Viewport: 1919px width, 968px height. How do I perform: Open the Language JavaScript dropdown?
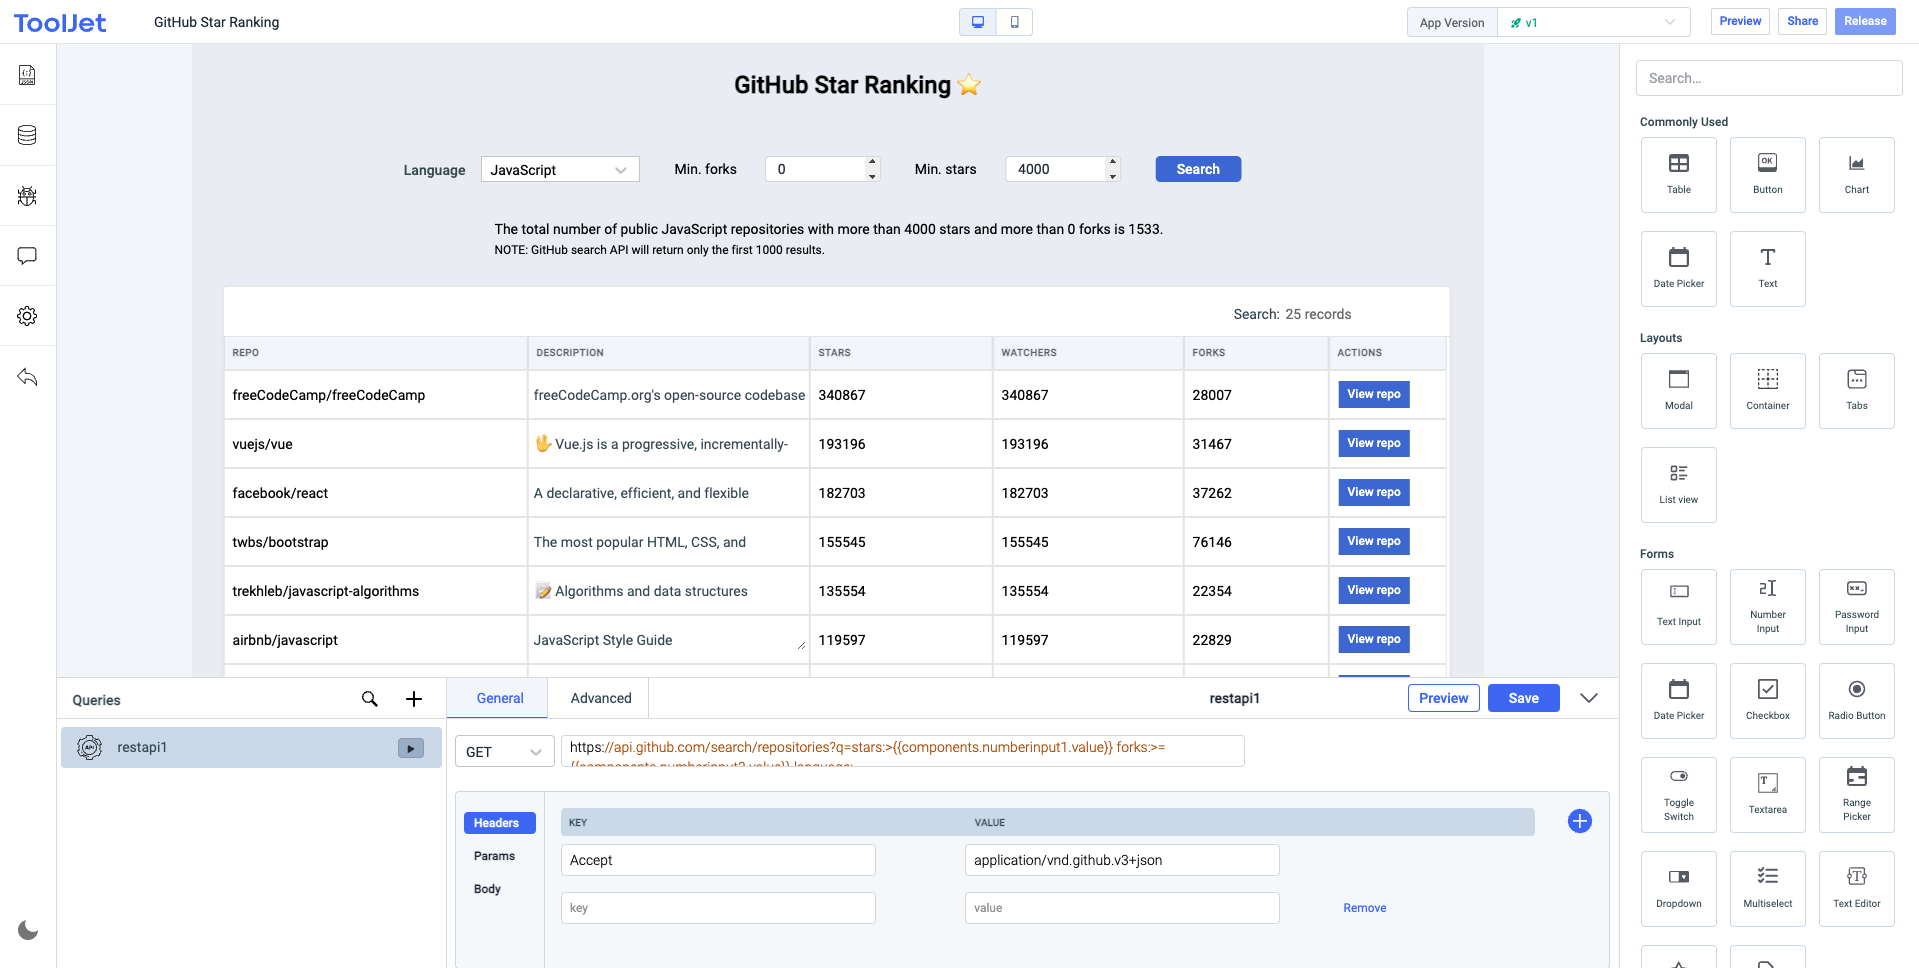click(559, 170)
